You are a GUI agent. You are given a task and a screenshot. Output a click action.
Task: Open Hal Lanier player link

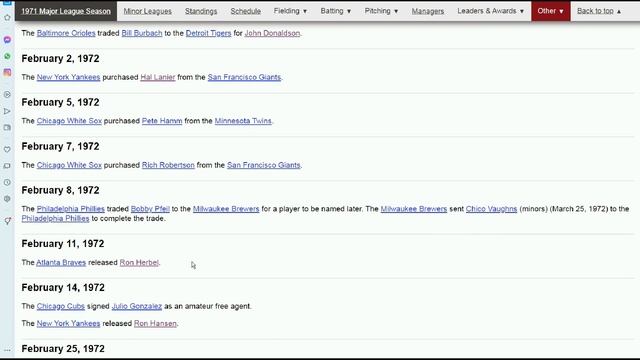(x=158, y=77)
